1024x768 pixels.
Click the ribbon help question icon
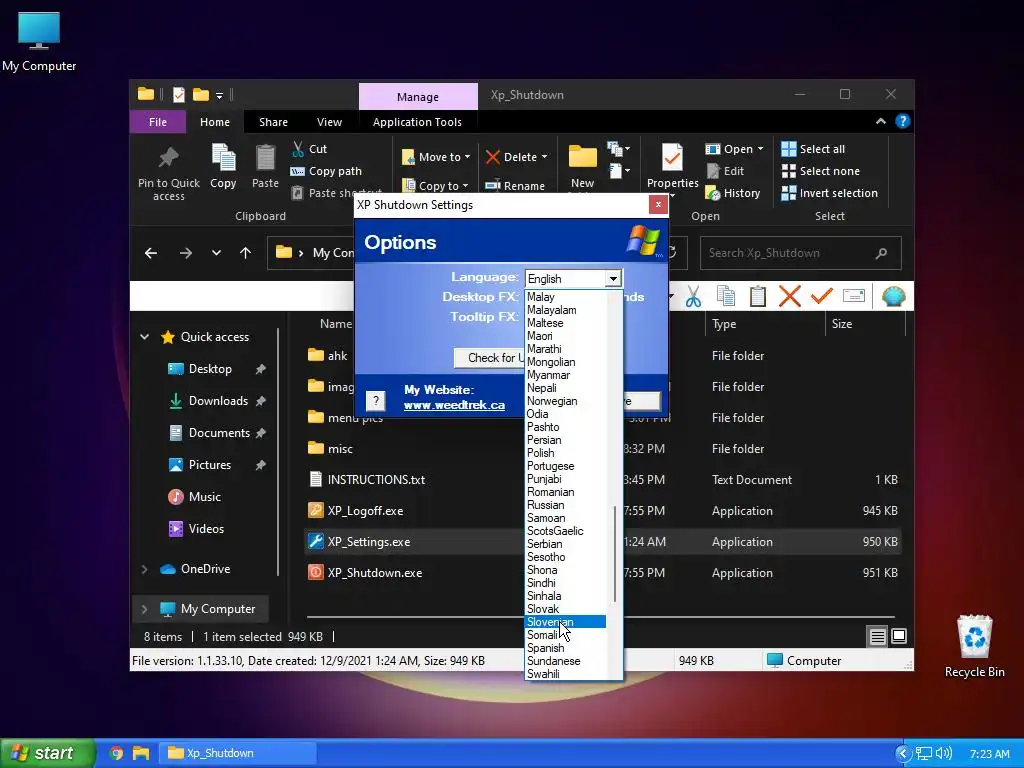point(903,121)
